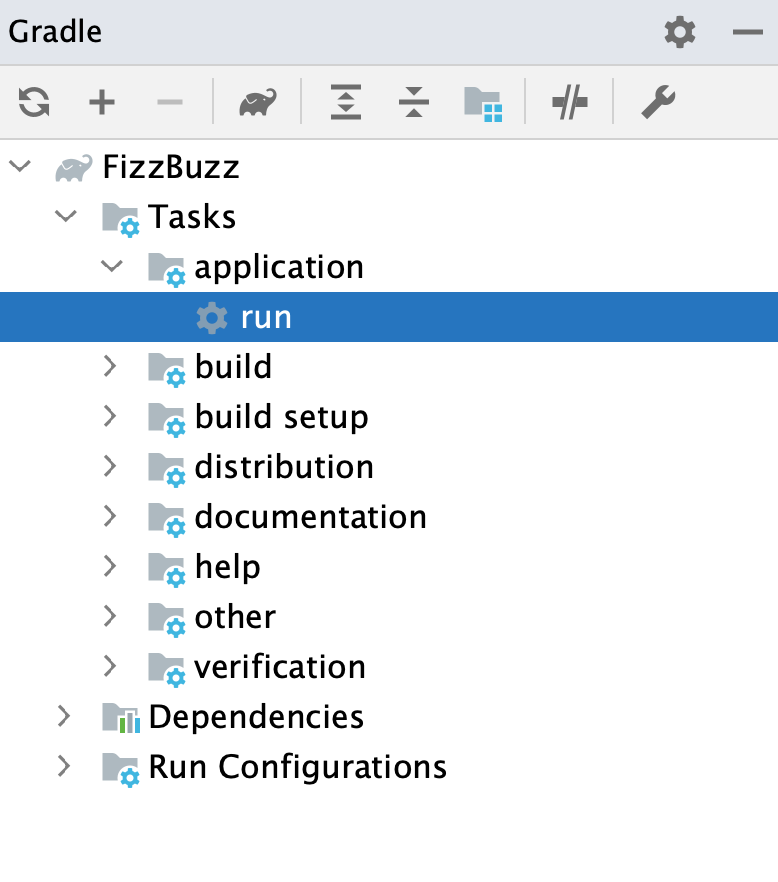Click the documentation folder icon
Viewport: 778px width, 882px height.
coord(167,520)
